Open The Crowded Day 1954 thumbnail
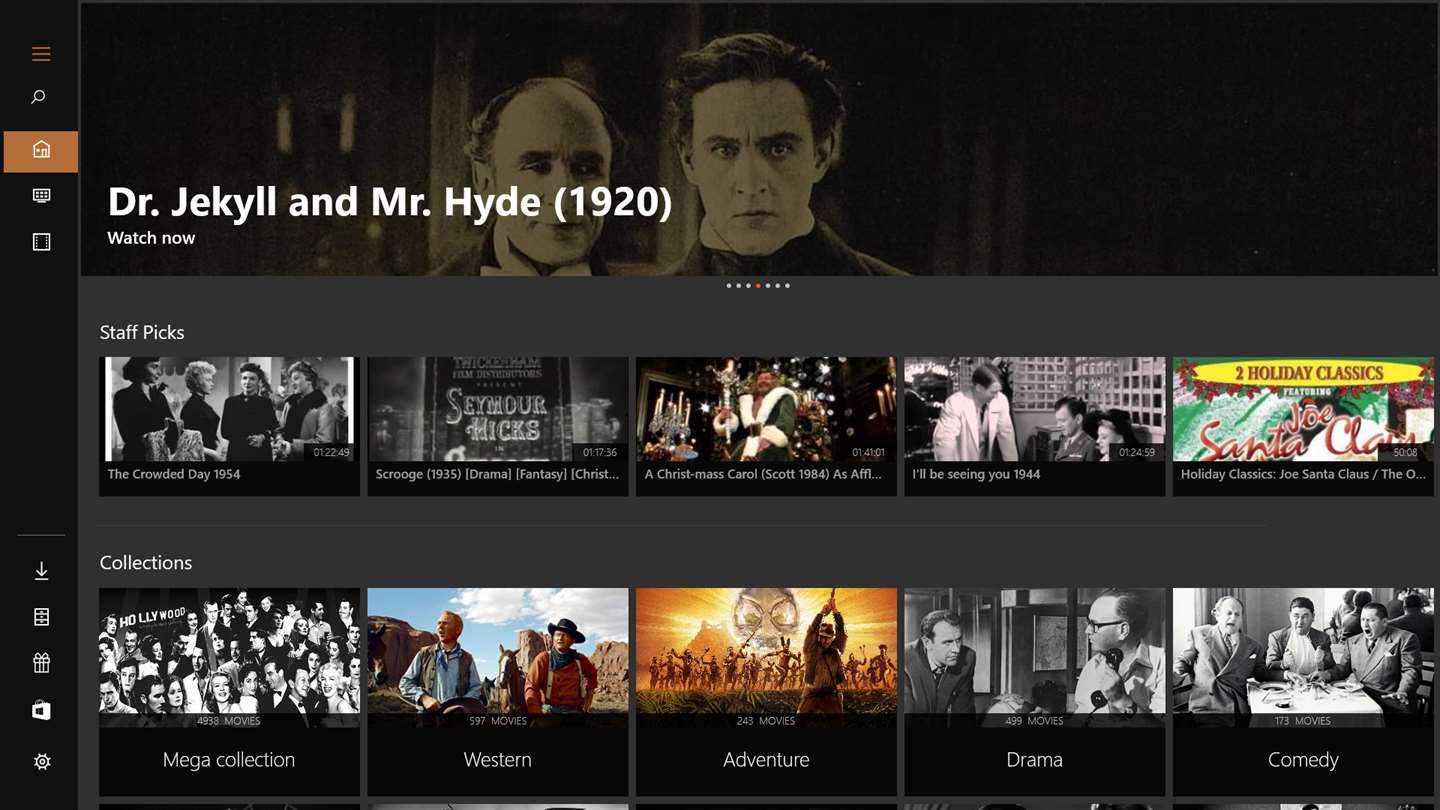The width and height of the screenshot is (1440, 810). pos(229,426)
